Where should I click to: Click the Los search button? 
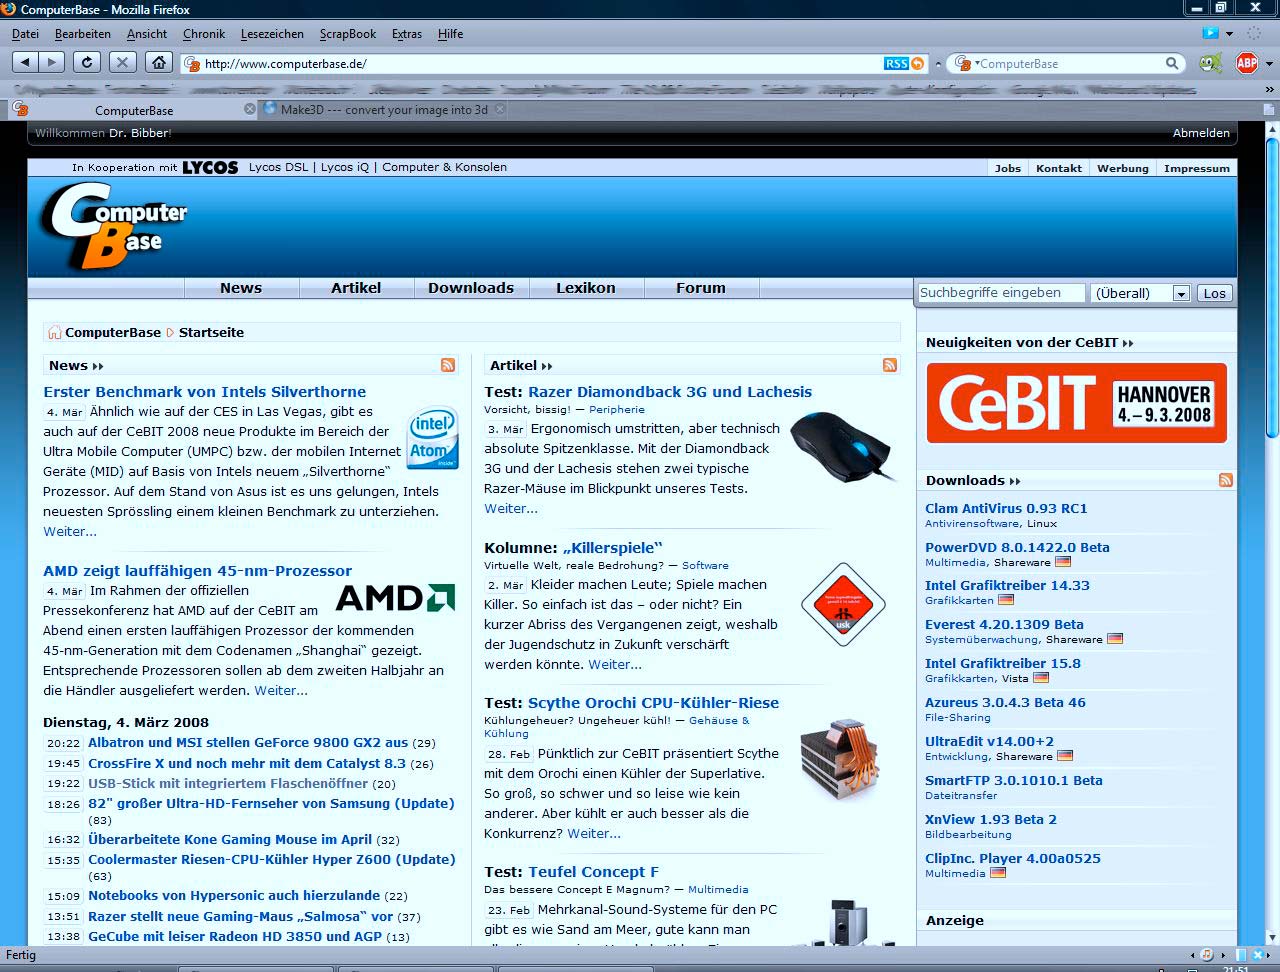[1214, 293]
